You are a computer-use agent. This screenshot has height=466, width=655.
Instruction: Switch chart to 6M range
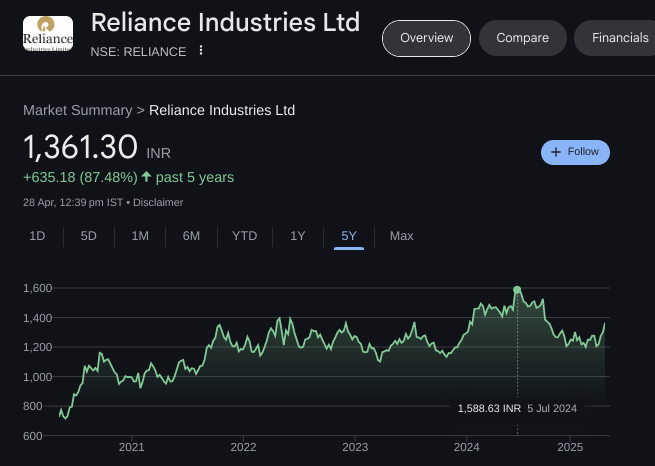pyautogui.click(x=191, y=236)
